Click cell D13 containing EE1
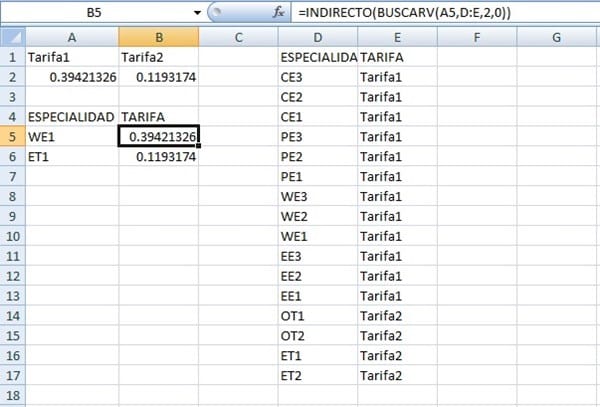 (318, 296)
